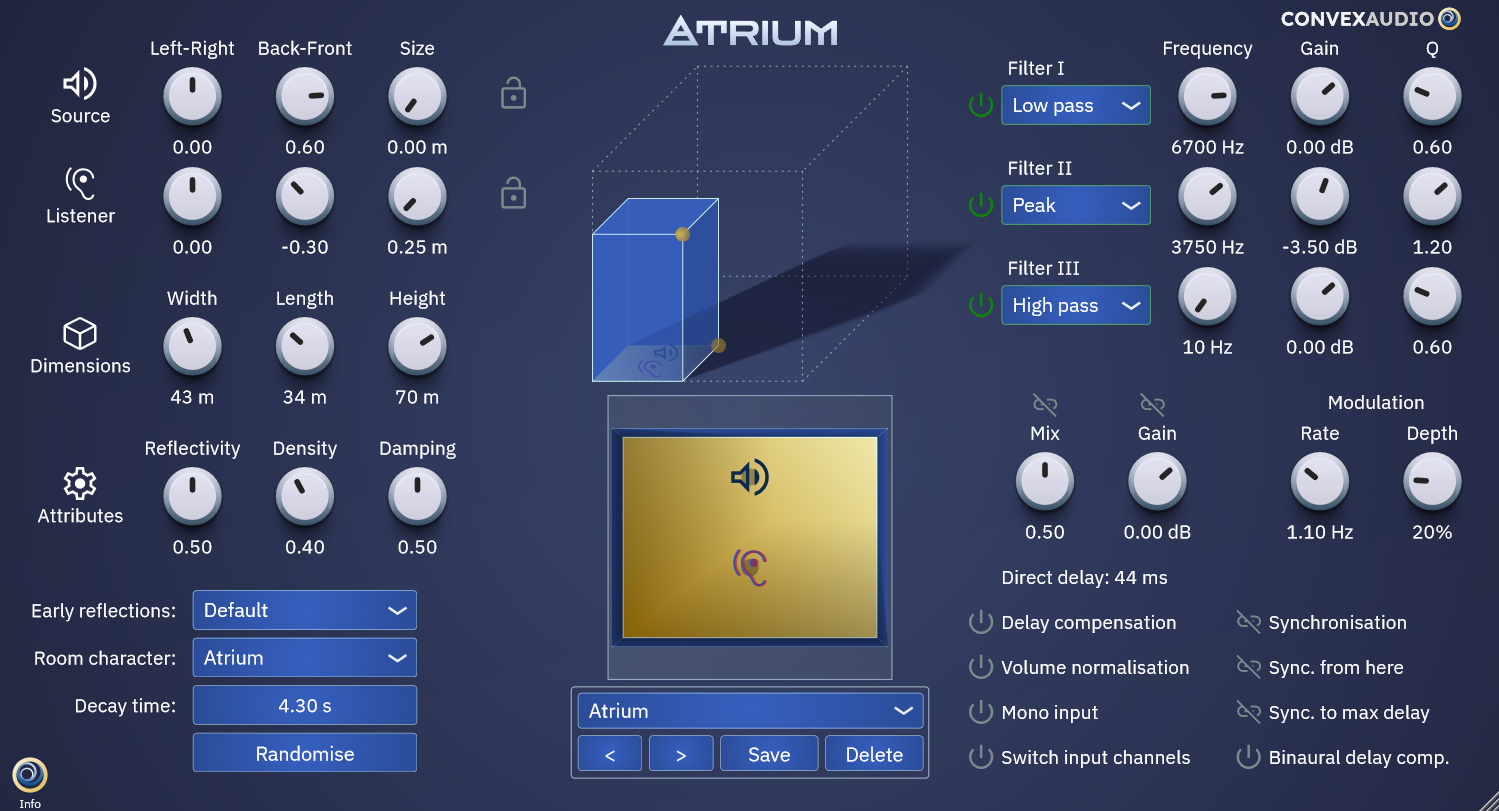Click the Sync. to max delay link icon
This screenshot has width=1499, height=811.
(x=1248, y=712)
